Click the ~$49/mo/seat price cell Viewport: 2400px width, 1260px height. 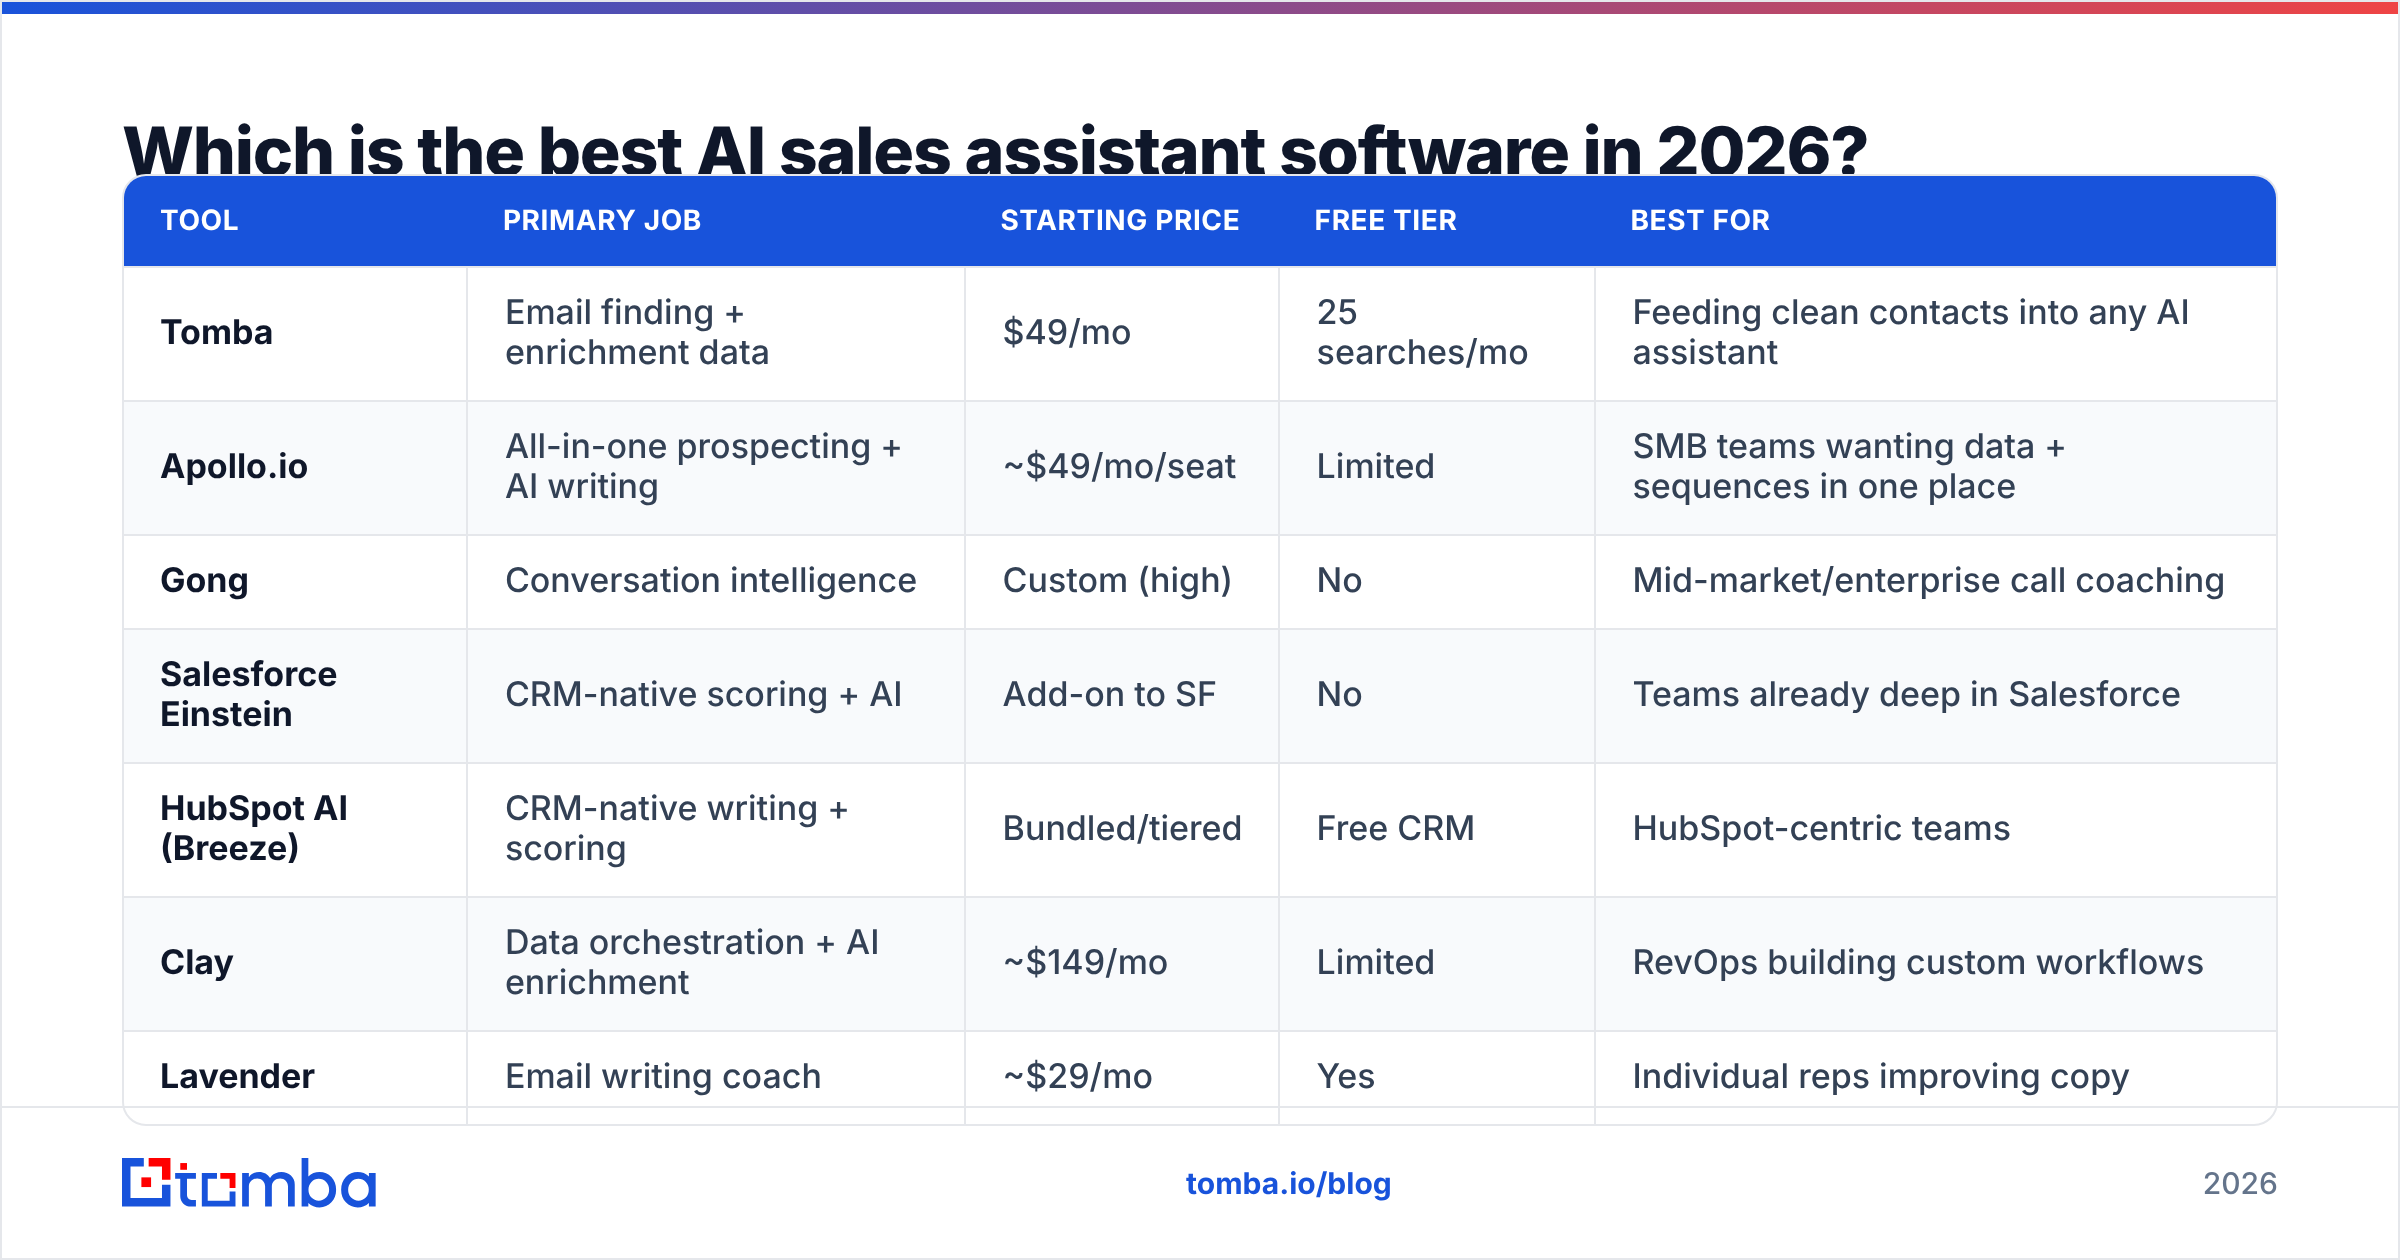[x=1122, y=467]
